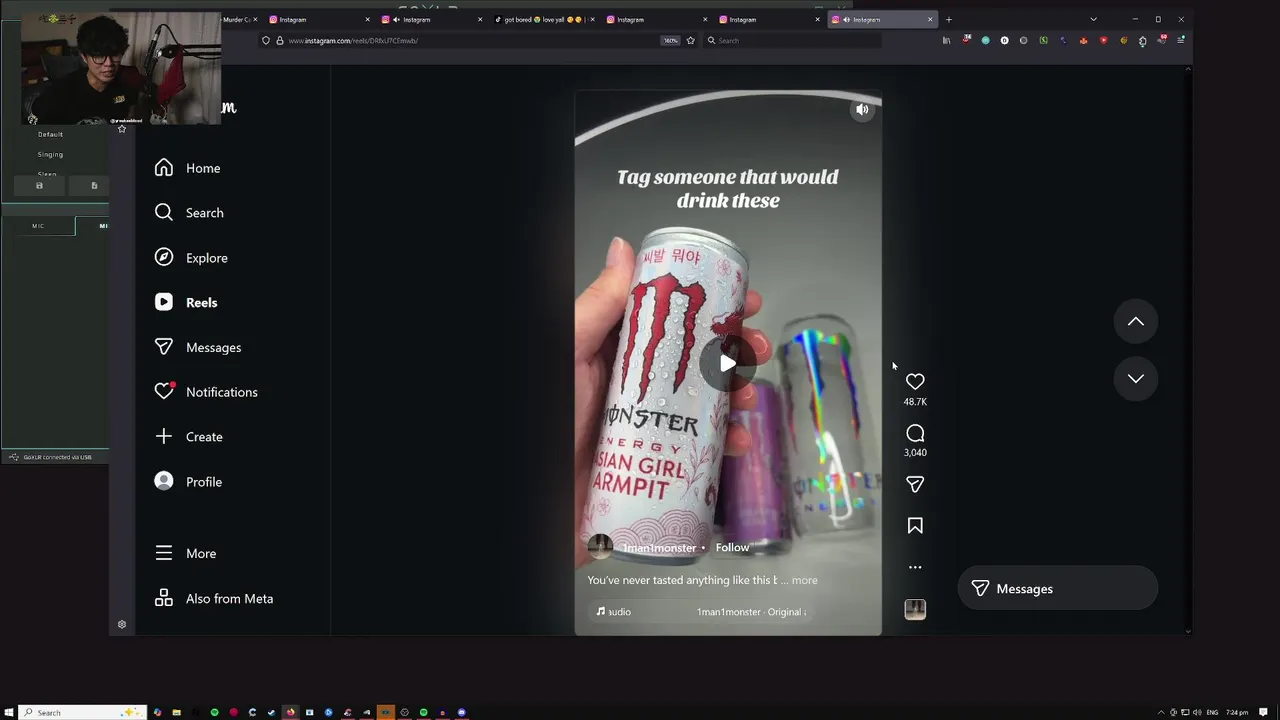Click the 160% zoom level badge
The height and width of the screenshot is (720, 1280).
coord(670,41)
